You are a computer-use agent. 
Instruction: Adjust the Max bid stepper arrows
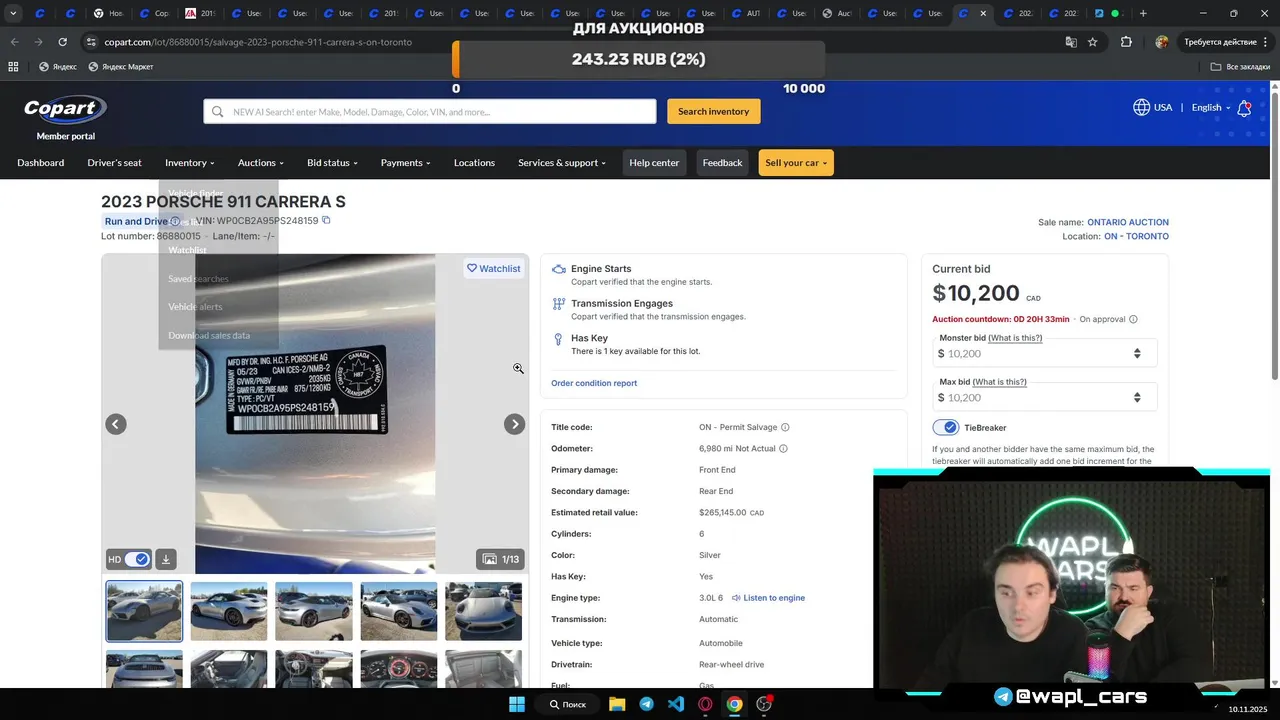1137,397
